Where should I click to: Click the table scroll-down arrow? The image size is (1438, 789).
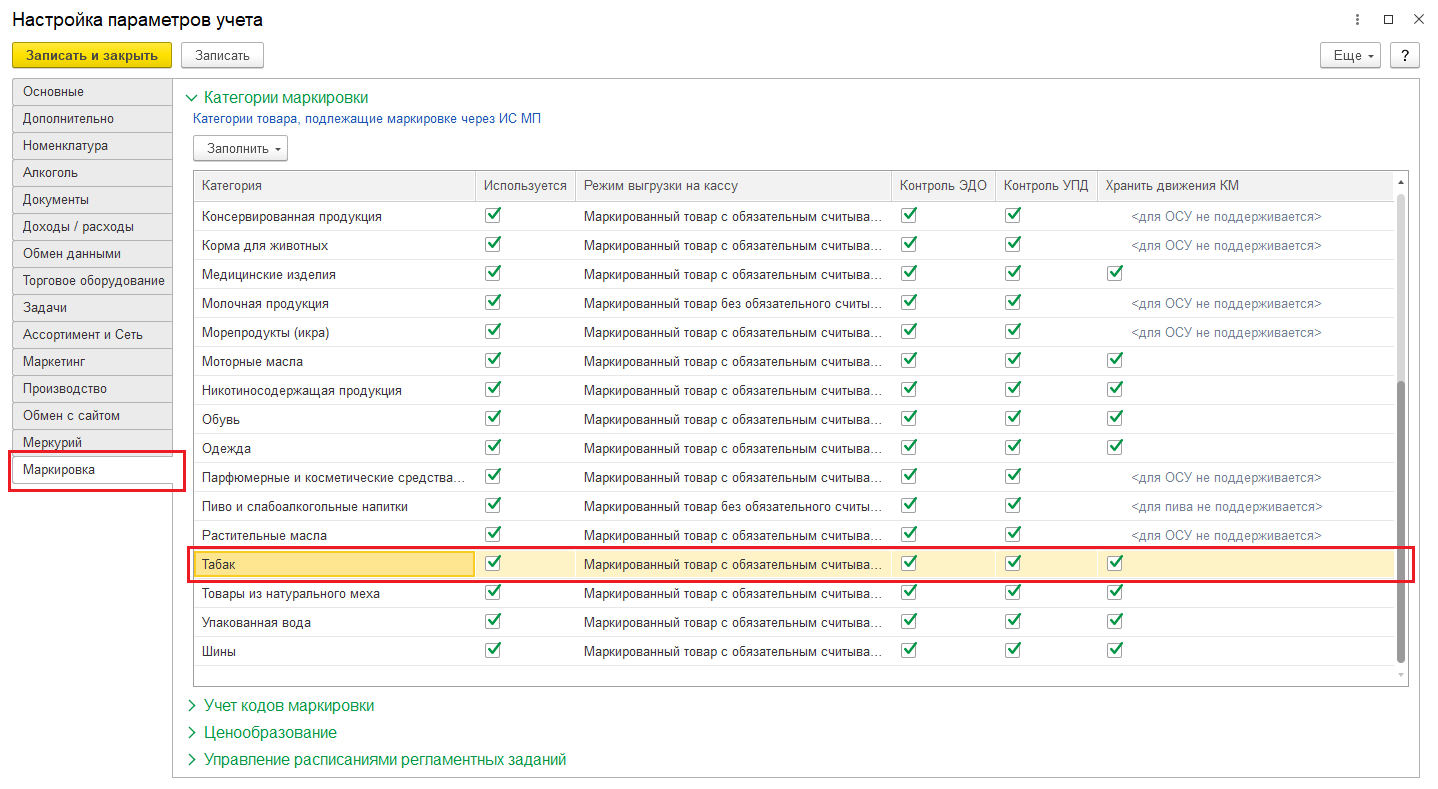[1400, 675]
